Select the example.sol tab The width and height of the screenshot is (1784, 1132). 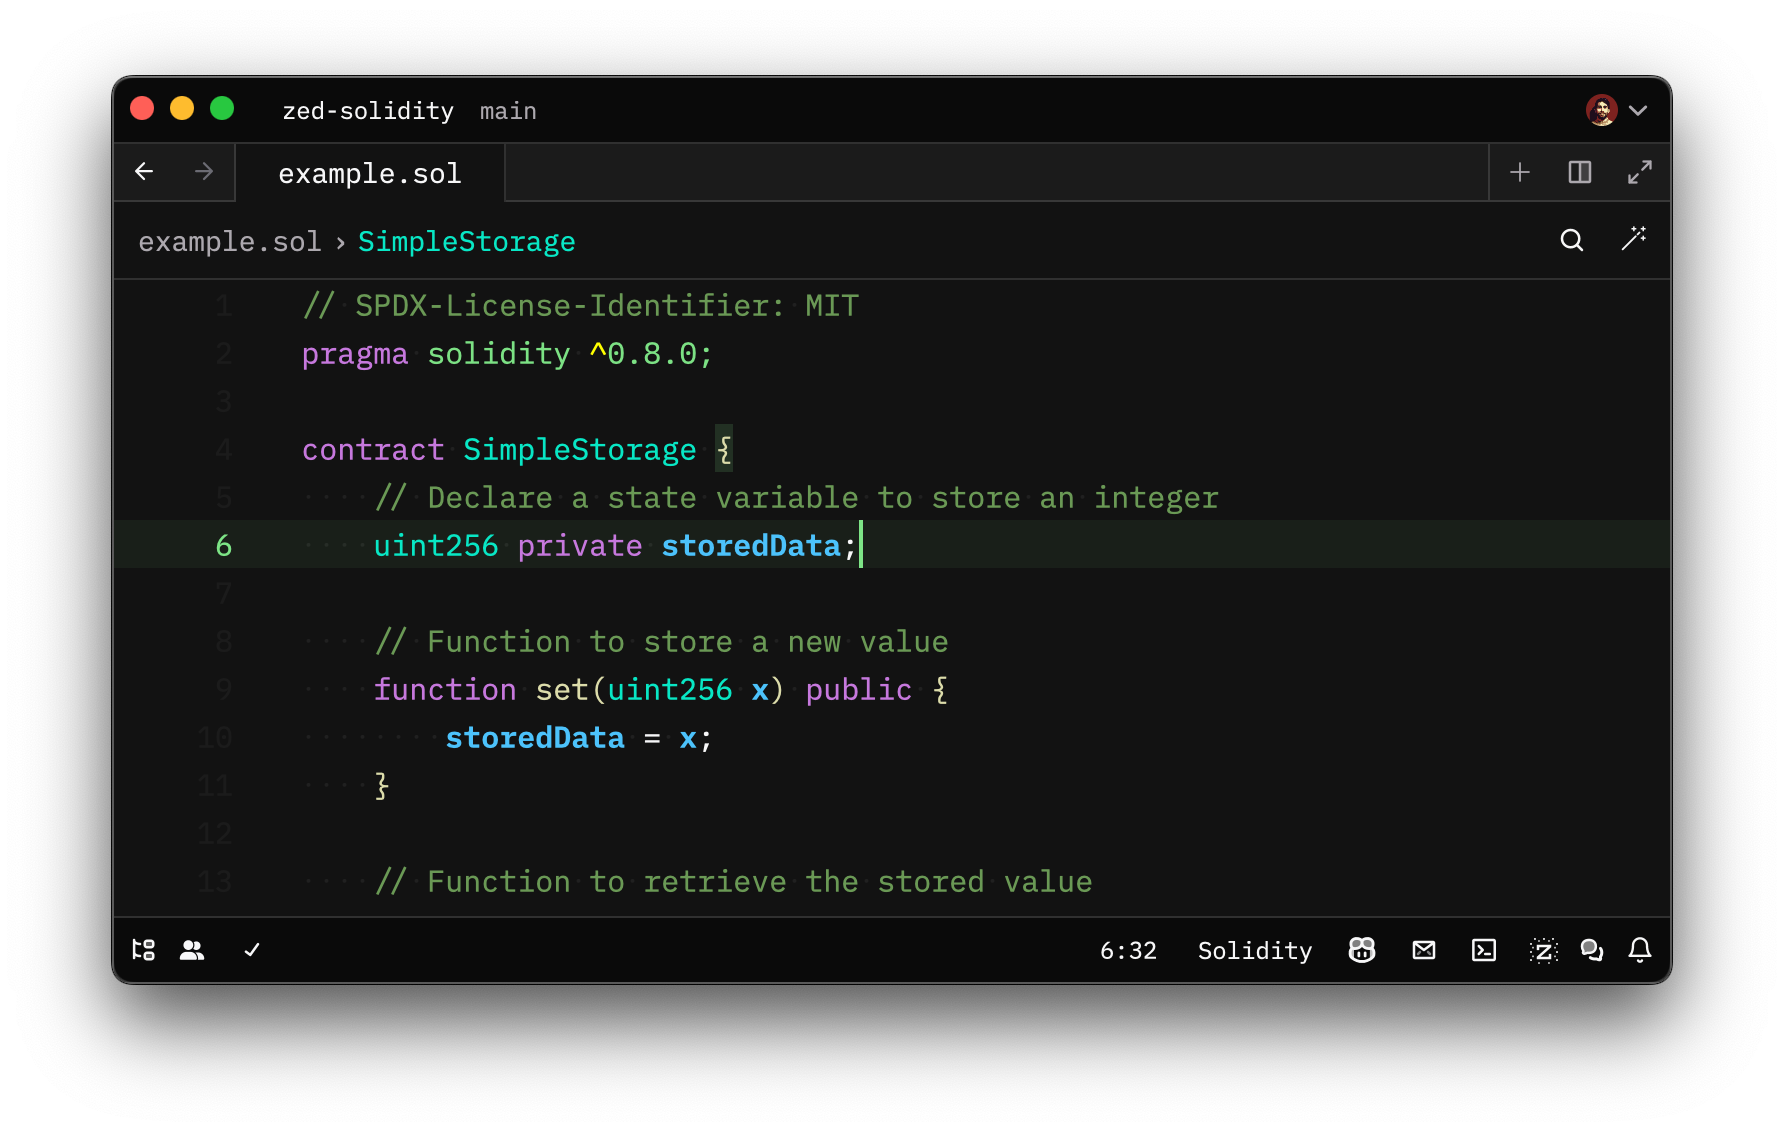click(369, 172)
